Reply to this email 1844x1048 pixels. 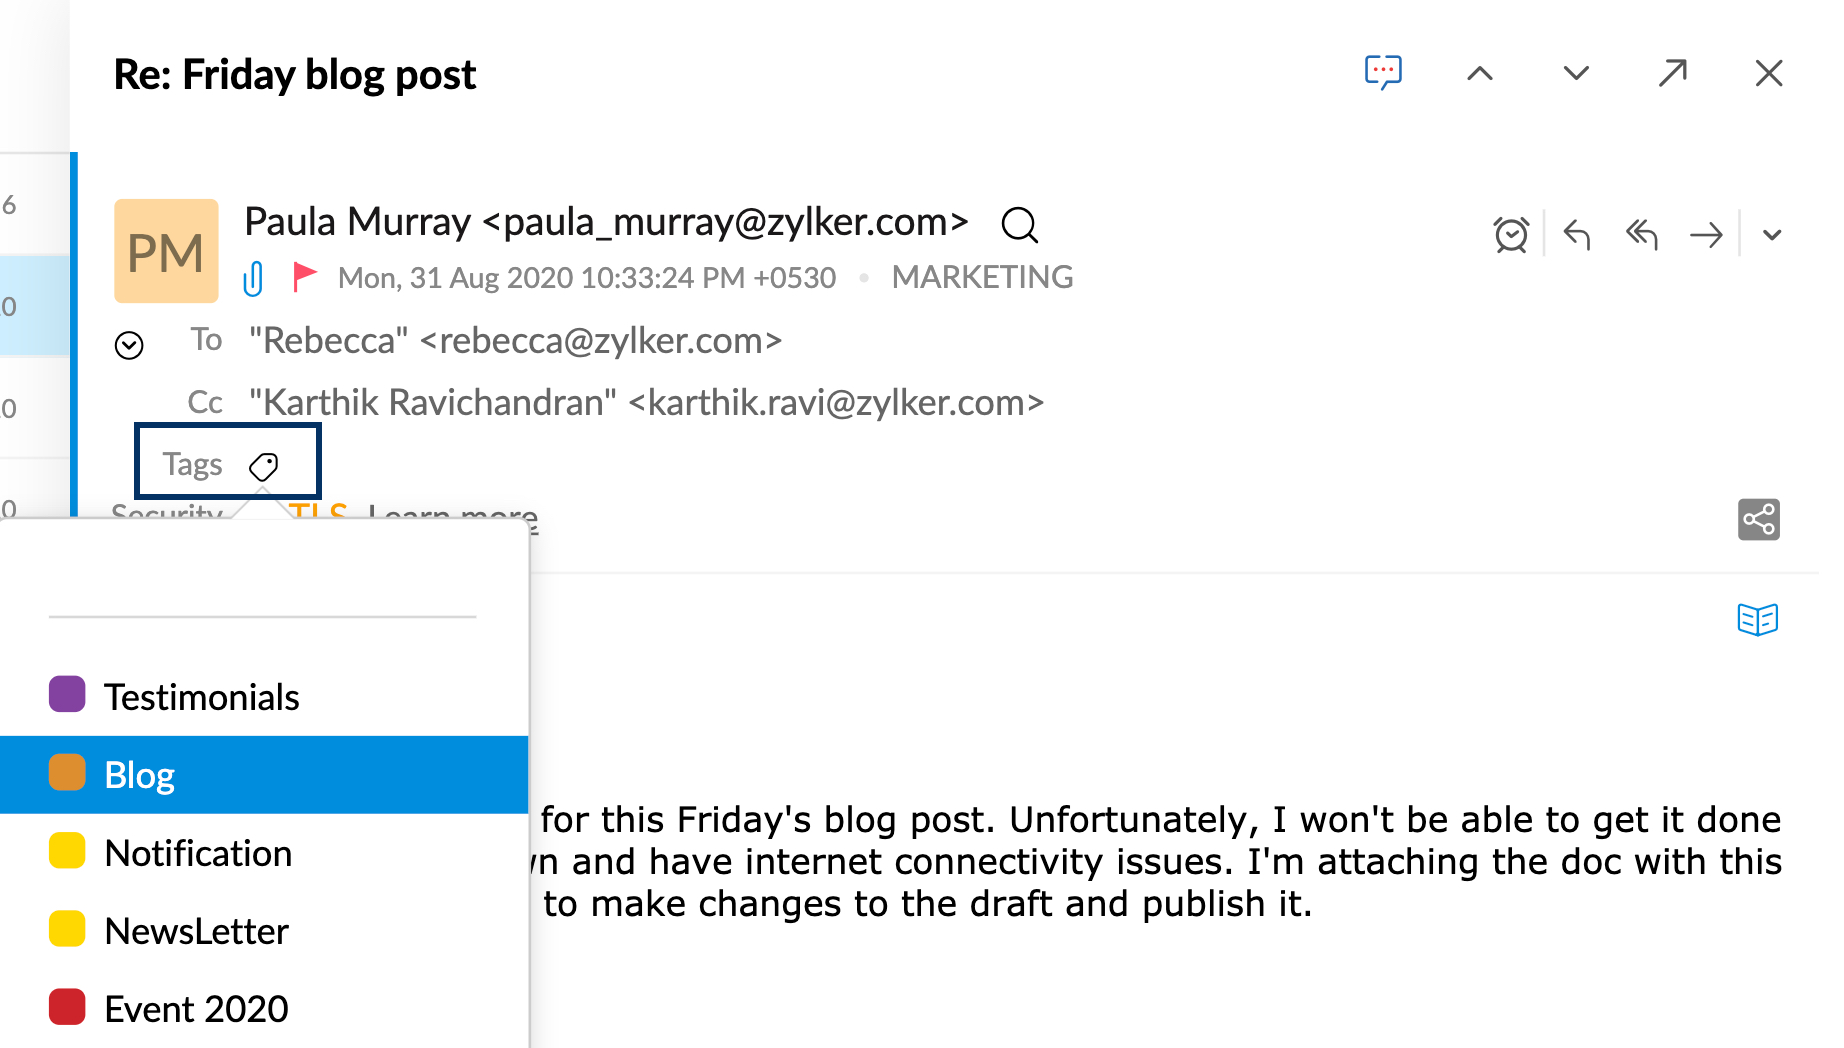(x=1577, y=235)
